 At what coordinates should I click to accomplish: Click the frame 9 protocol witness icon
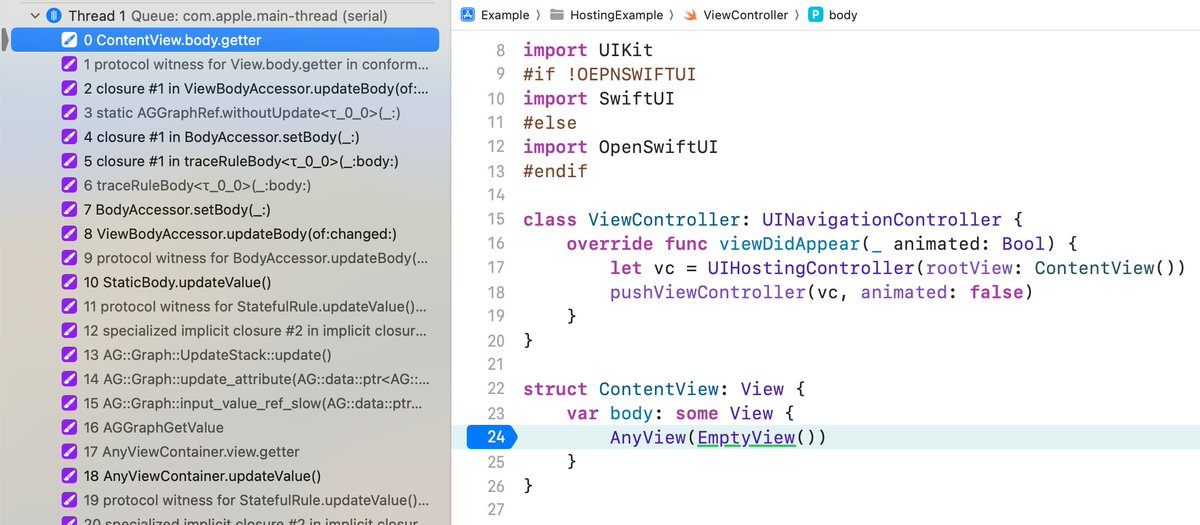(70, 258)
